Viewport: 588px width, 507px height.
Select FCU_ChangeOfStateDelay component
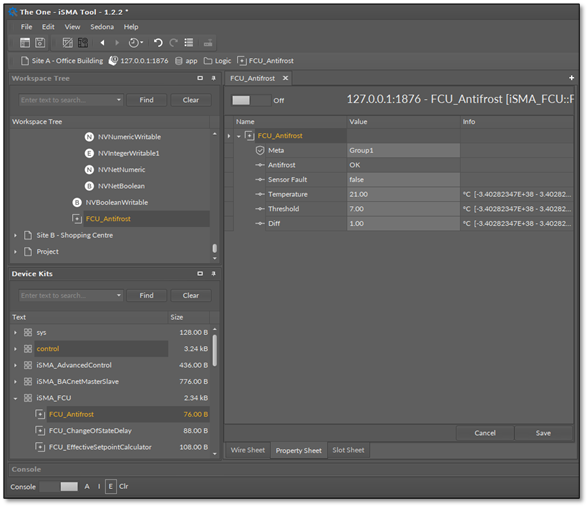click(90, 431)
